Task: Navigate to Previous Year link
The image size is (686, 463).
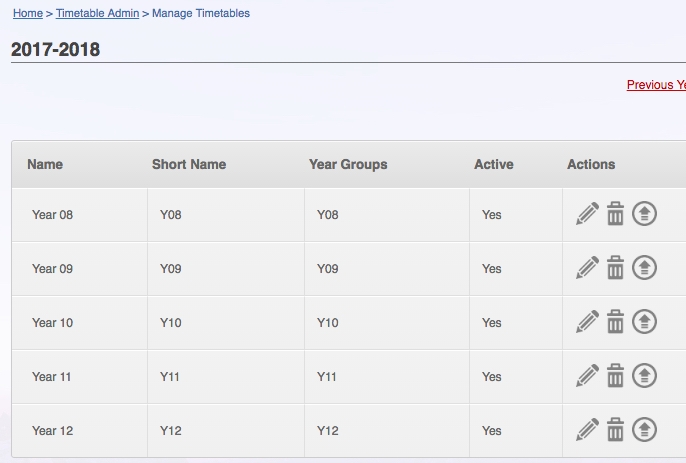Action: click(x=656, y=84)
